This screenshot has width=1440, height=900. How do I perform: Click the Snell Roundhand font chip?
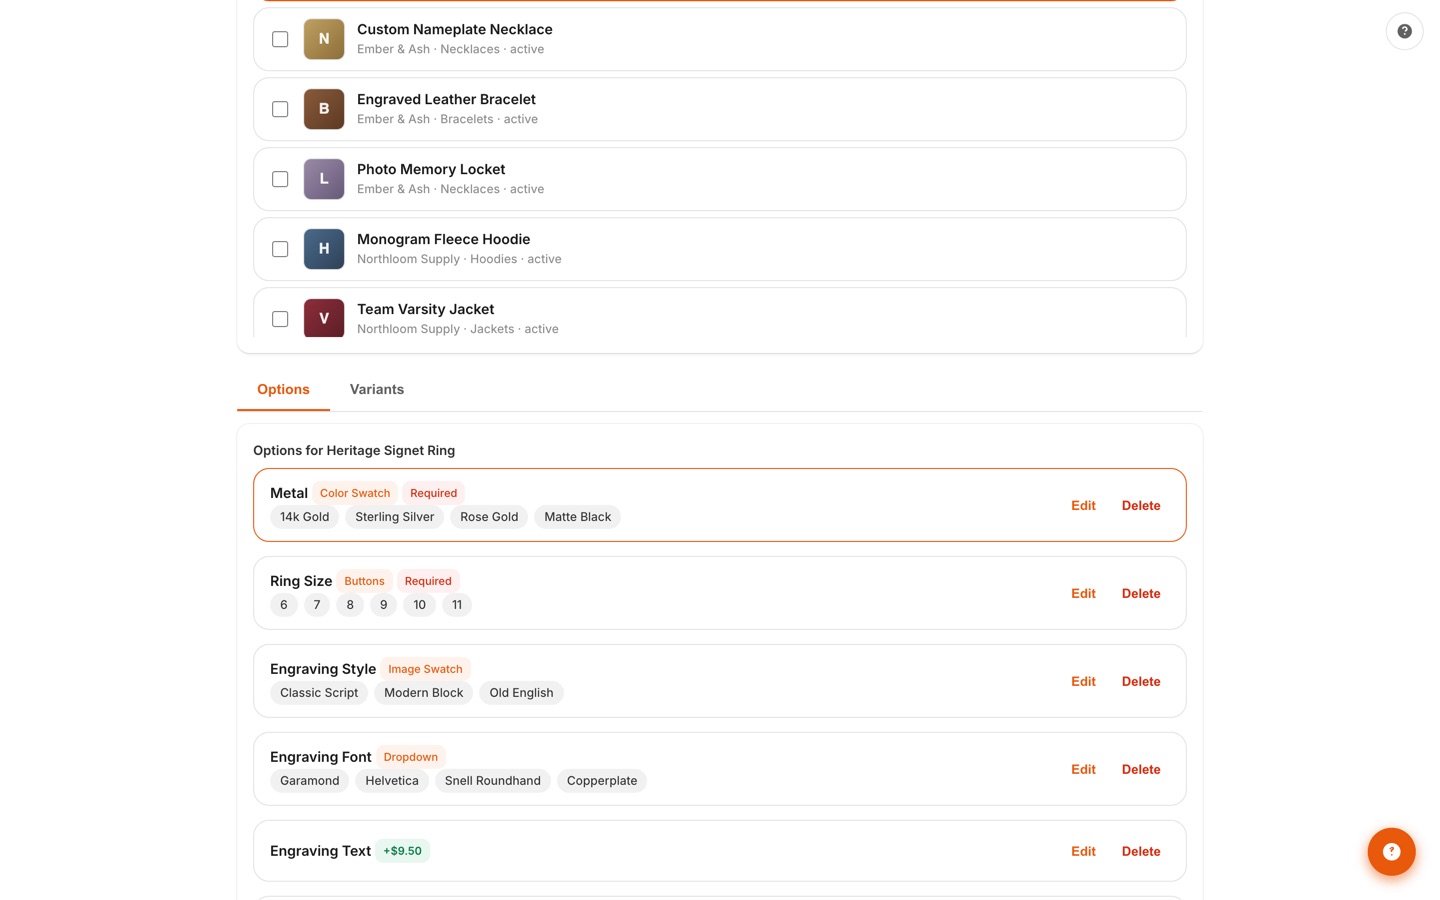coord(493,781)
